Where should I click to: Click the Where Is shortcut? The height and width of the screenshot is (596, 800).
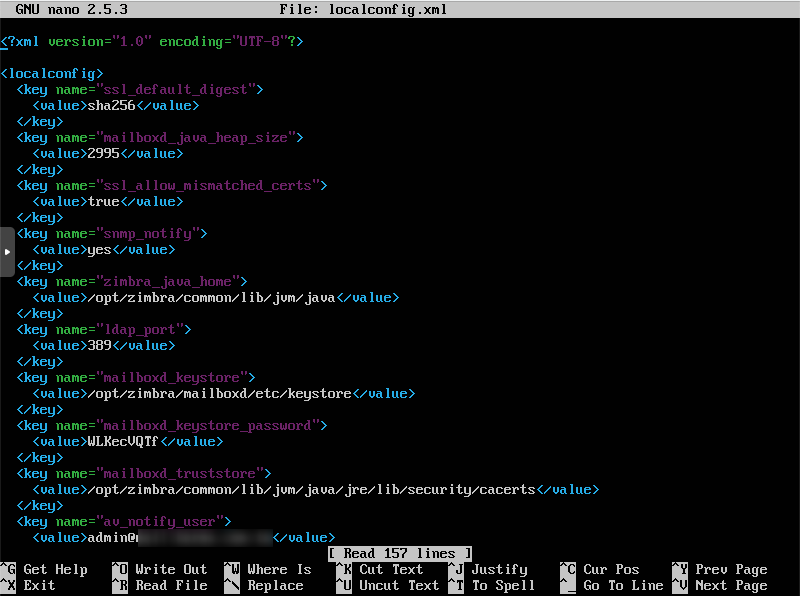click(268, 569)
